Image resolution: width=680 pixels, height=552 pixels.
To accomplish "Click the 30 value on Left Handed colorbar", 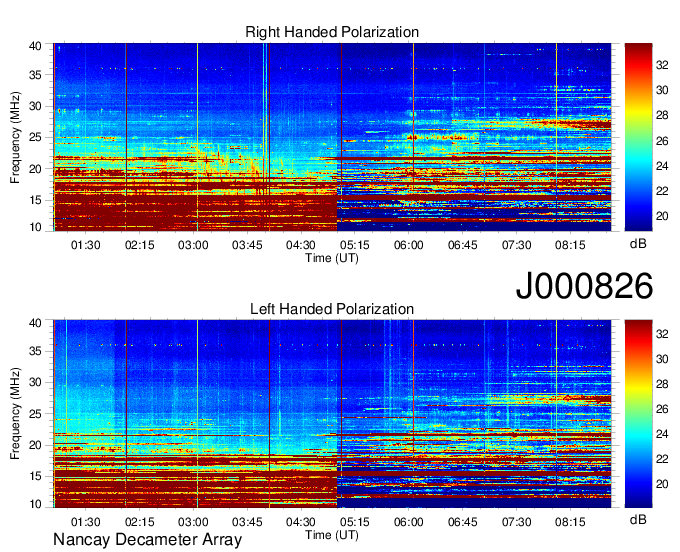I will click(662, 359).
